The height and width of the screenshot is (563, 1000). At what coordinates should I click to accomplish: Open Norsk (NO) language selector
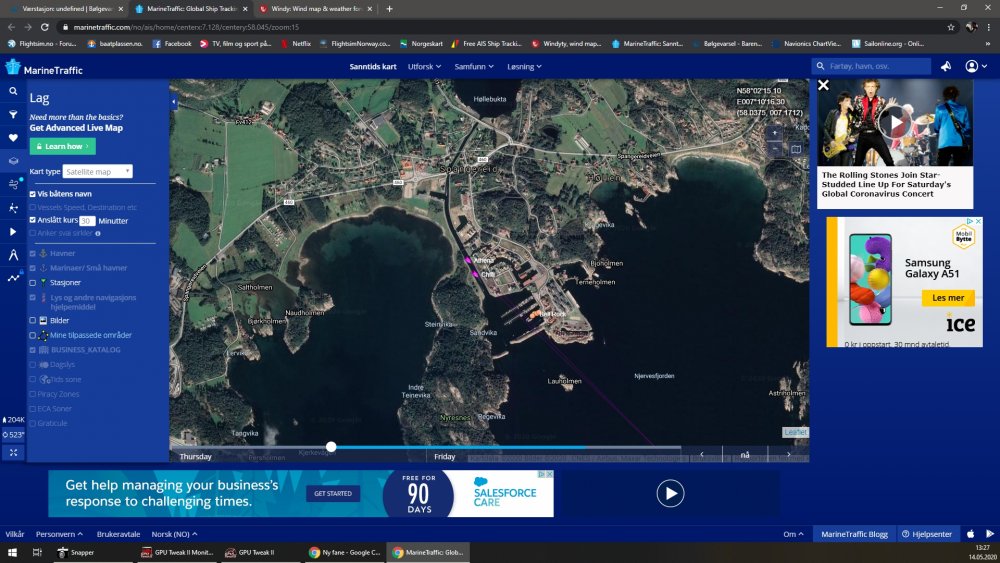coord(174,534)
